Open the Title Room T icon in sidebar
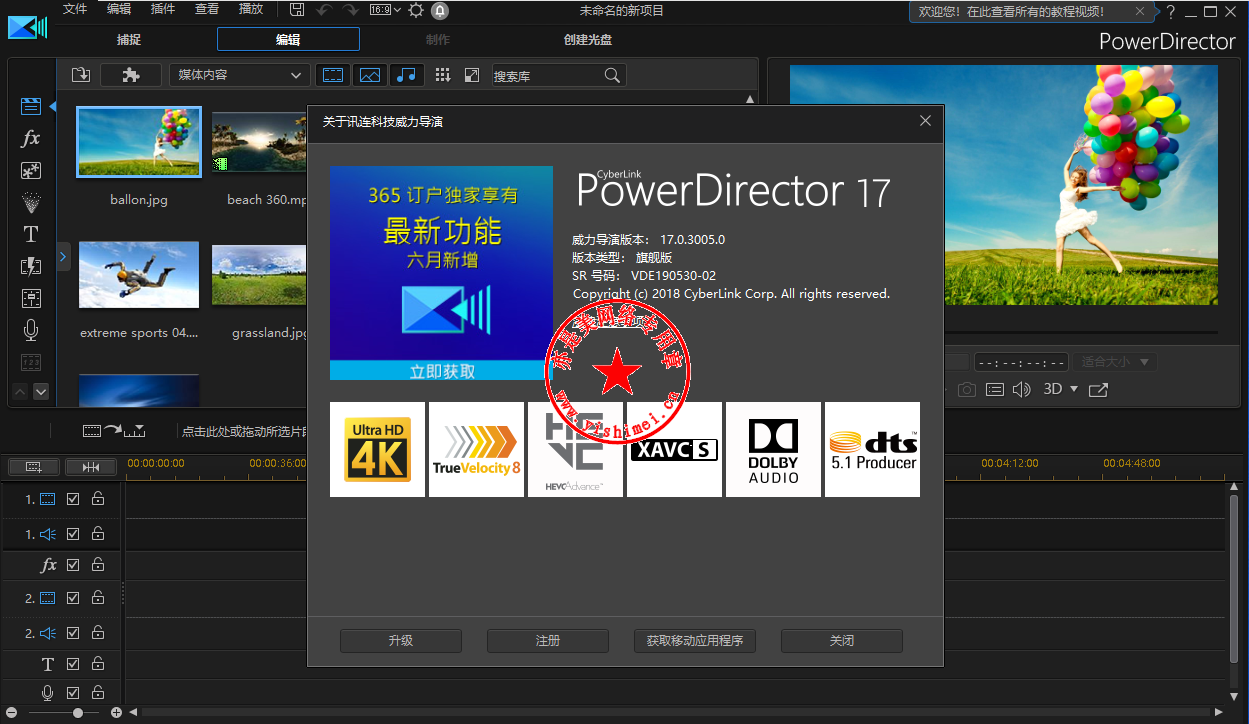Image resolution: width=1249 pixels, height=724 pixels. (x=31, y=234)
